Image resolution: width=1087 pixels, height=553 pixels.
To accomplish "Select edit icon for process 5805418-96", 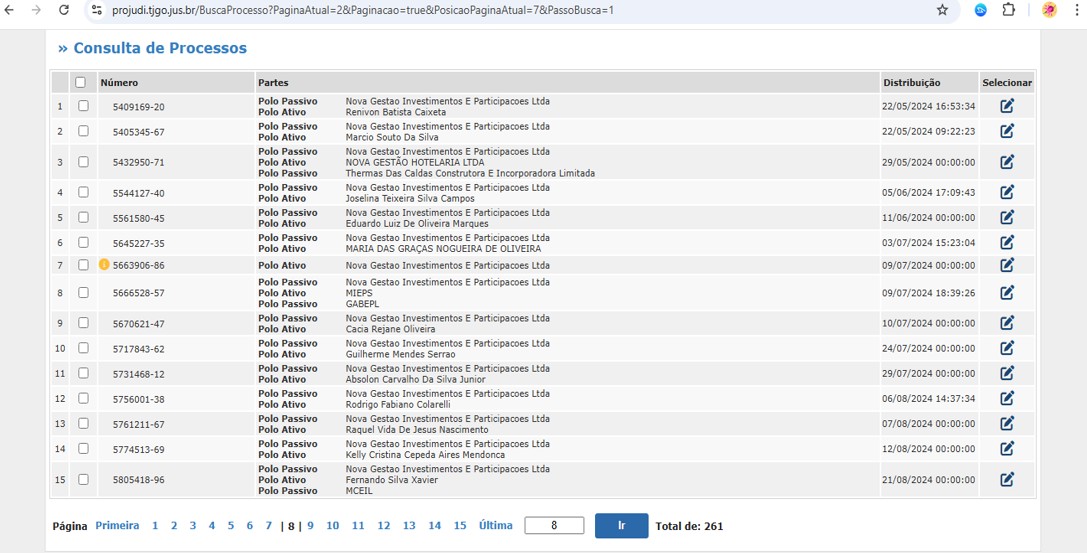I will pyautogui.click(x=1007, y=480).
